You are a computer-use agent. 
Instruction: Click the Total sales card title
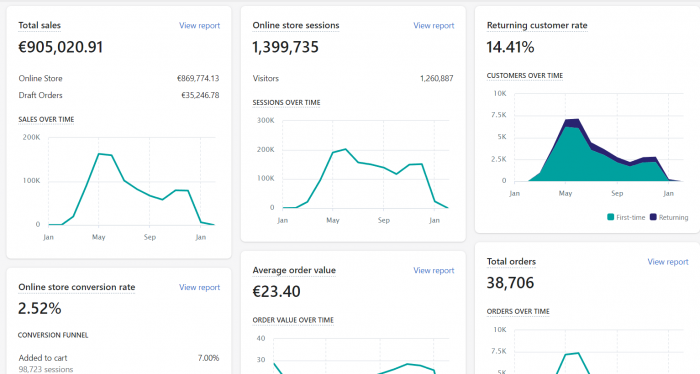pyautogui.click(x=39, y=25)
